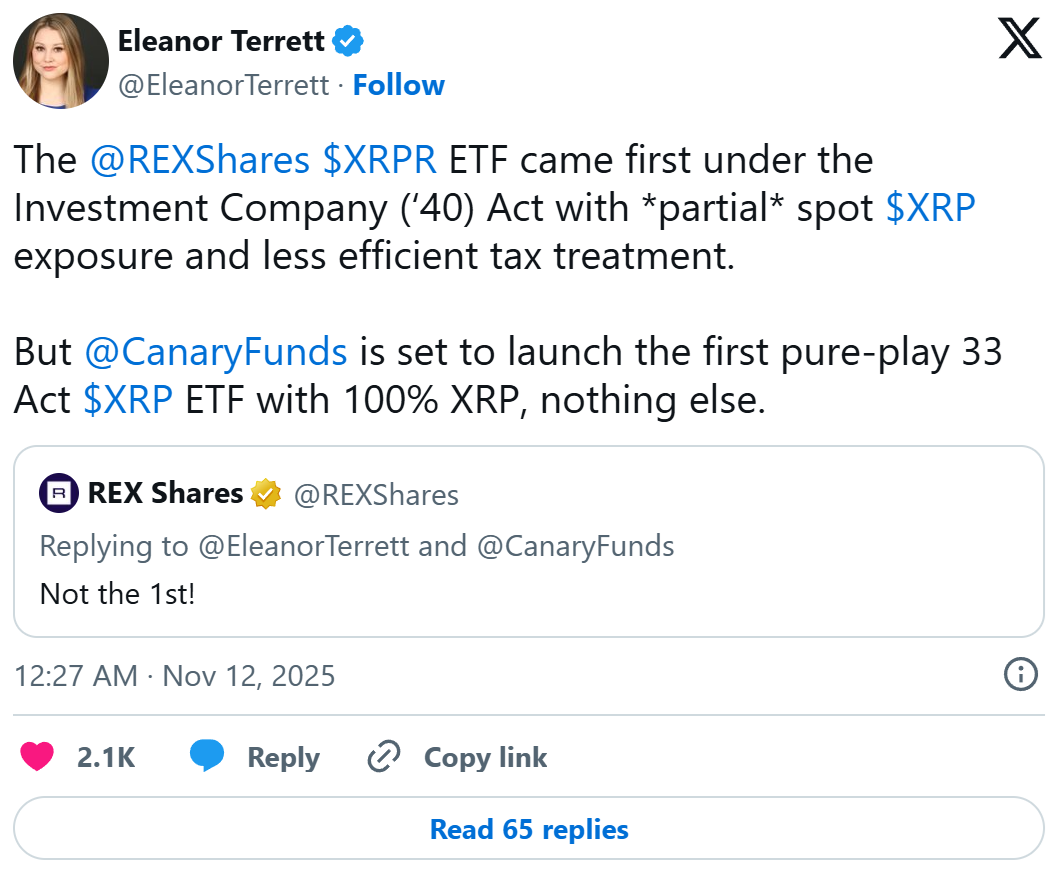
Task: Open Eleanor Terrett's profile photo
Action: coord(61,61)
